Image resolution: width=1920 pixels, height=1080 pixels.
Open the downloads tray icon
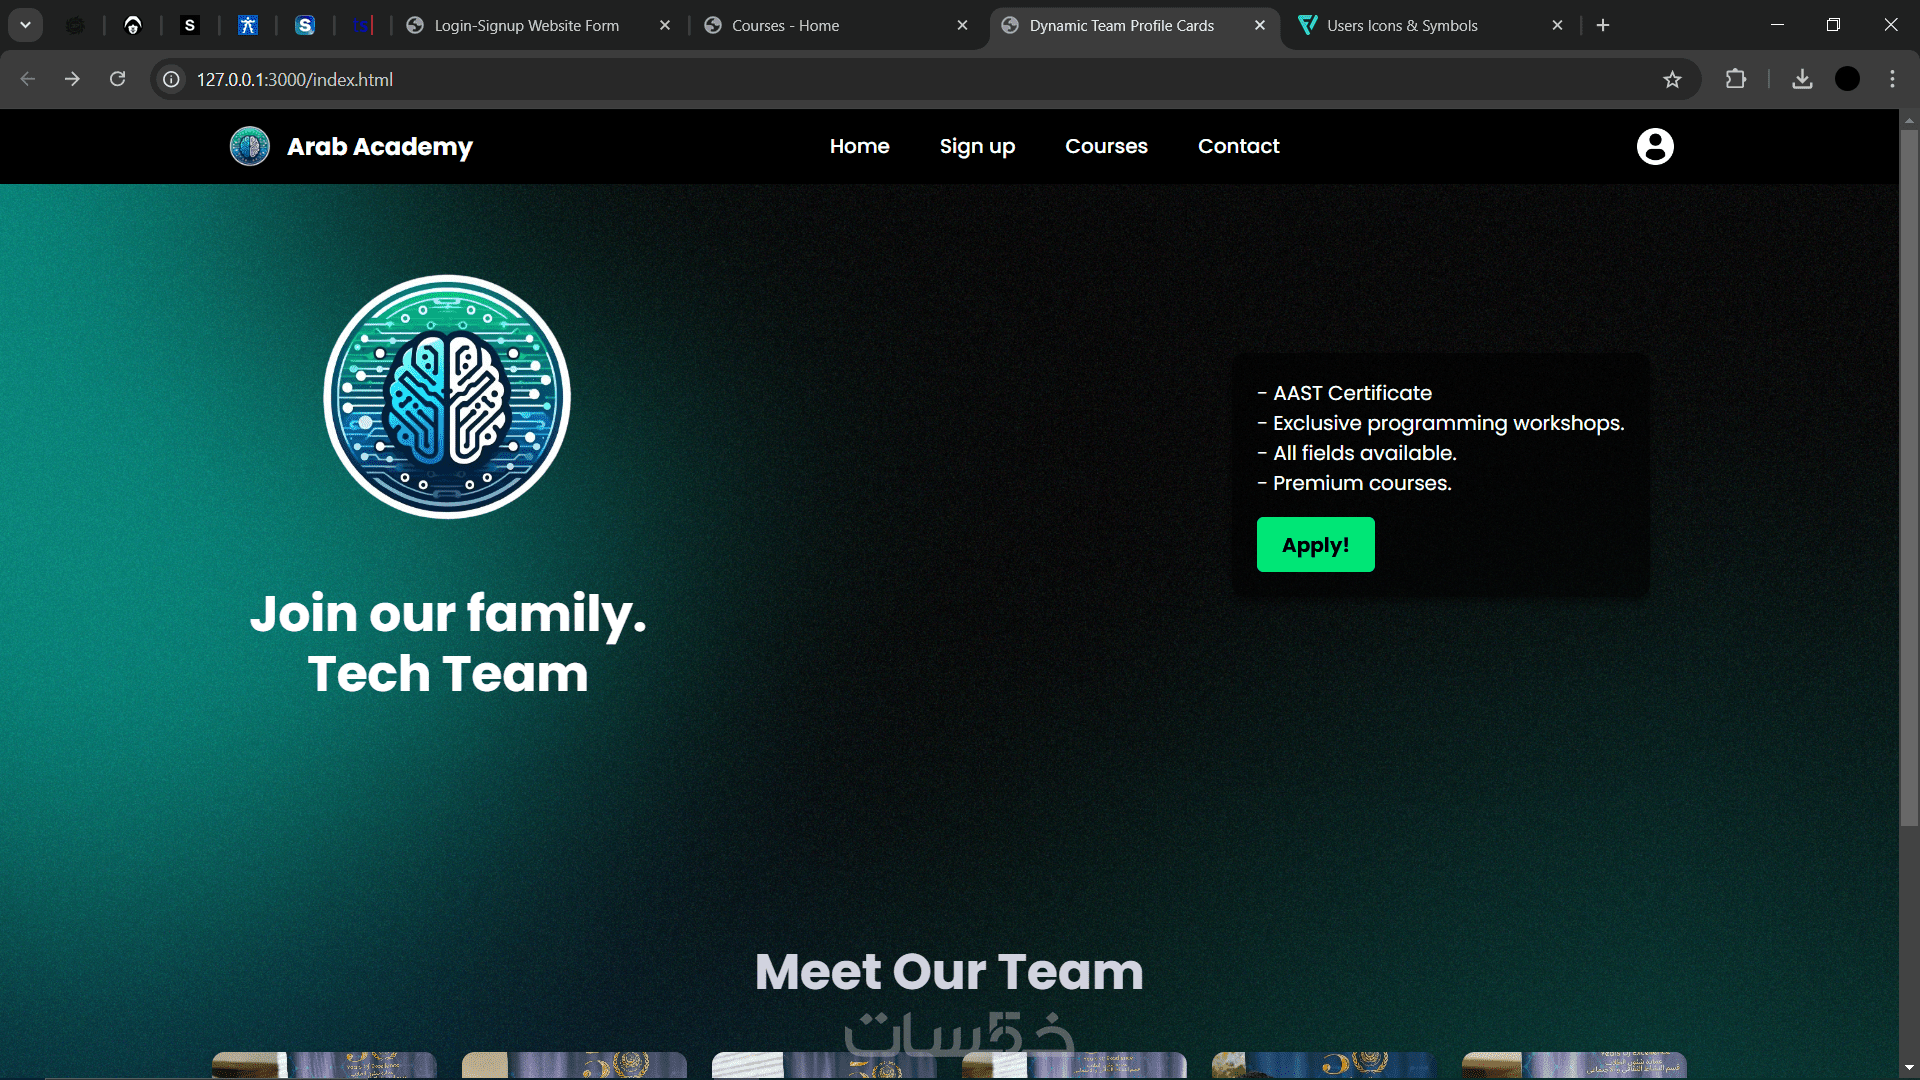(1802, 79)
